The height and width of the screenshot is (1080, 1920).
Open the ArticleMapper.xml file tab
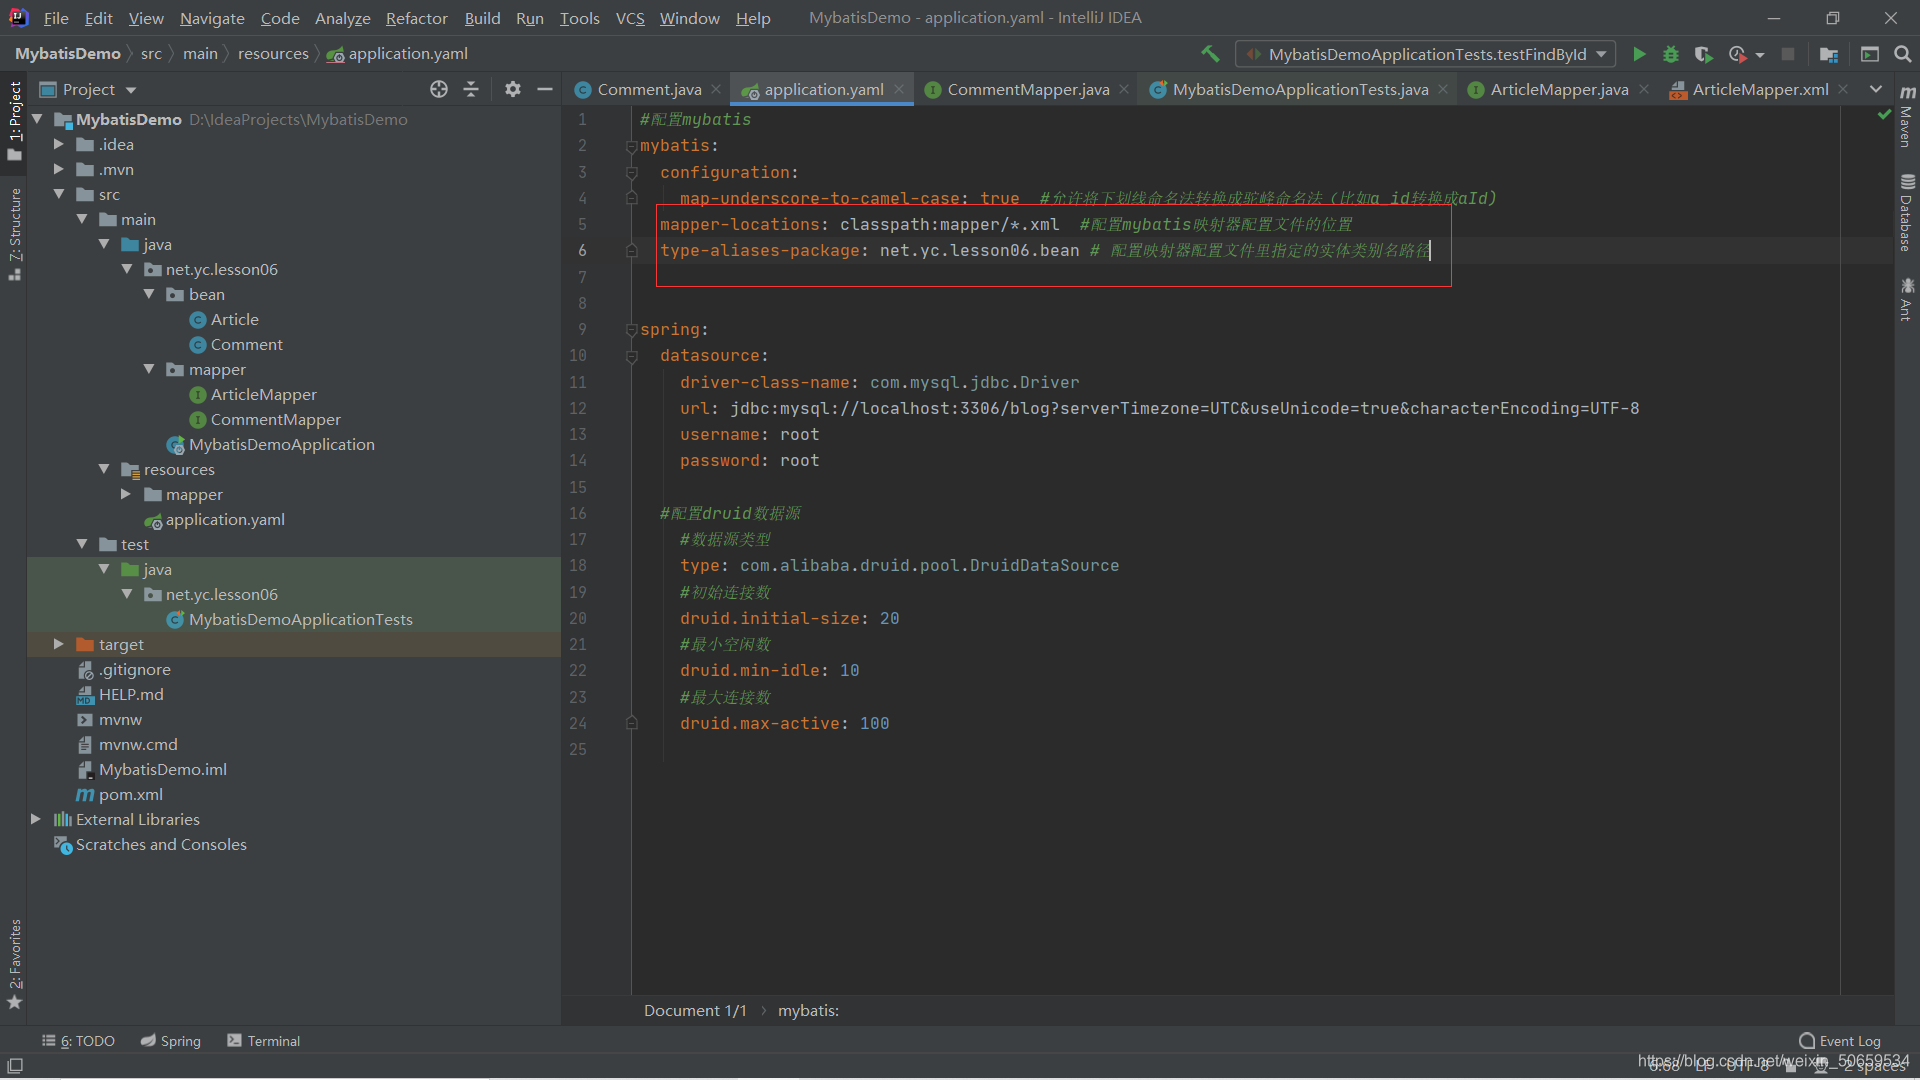(1759, 88)
